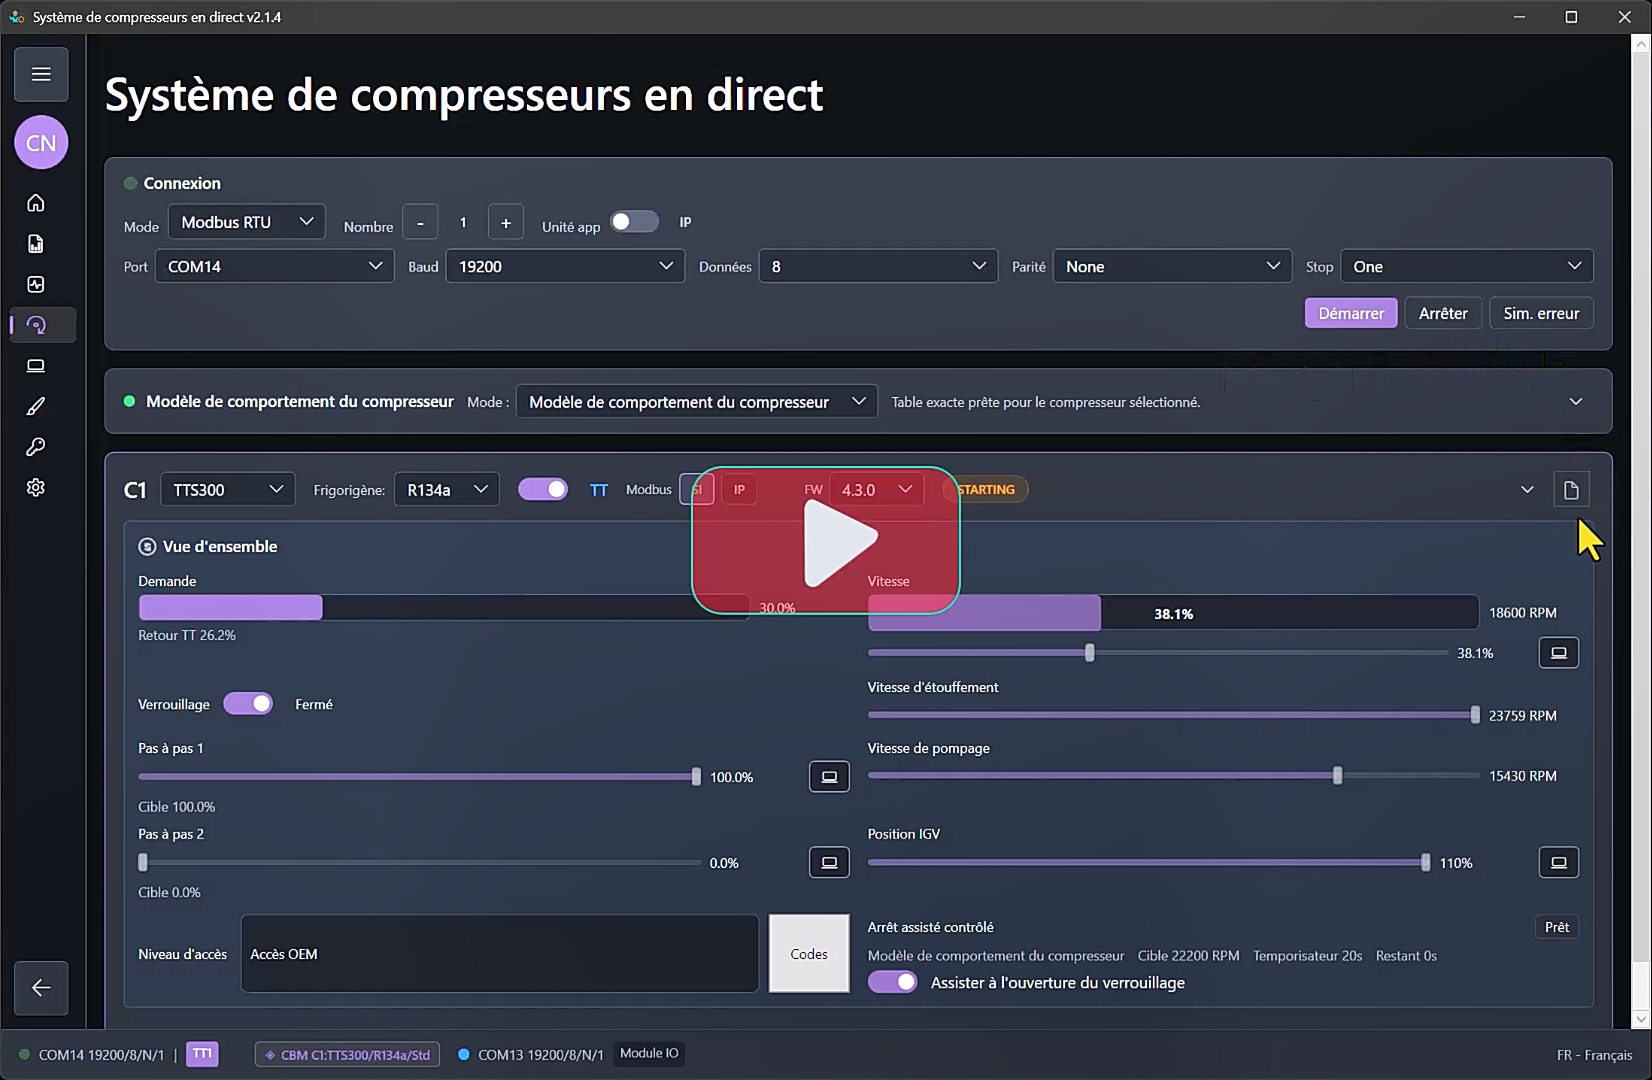The height and width of the screenshot is (1080, 1652).
Task: Click the Vitesse de pompage slider handle
Action: click(x=1338, y=776)
